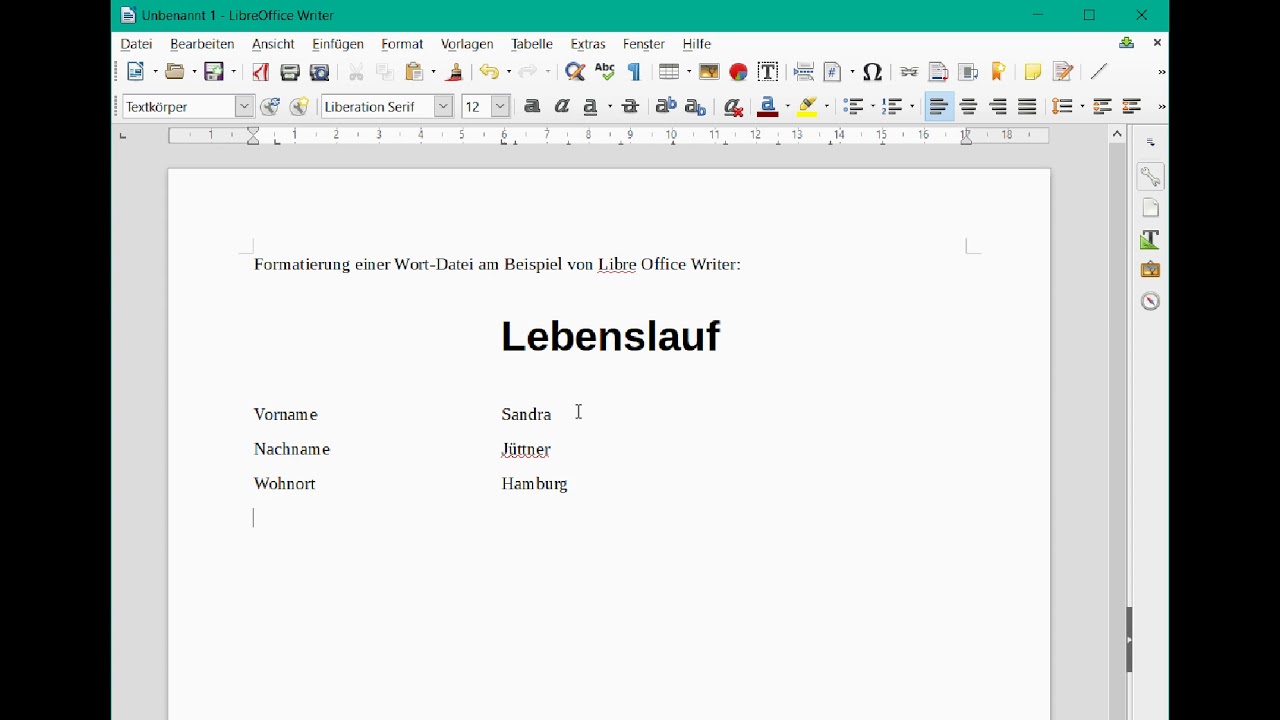The image size is (1280, 720).
Task: Align text to the right
Action: pos(998,106)
